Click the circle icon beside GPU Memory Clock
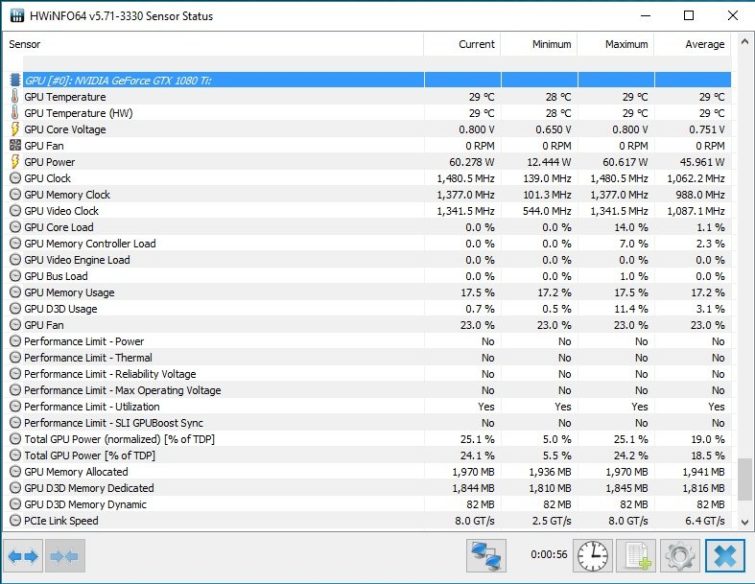Screen dimensions: 755x584 point(15,195)
